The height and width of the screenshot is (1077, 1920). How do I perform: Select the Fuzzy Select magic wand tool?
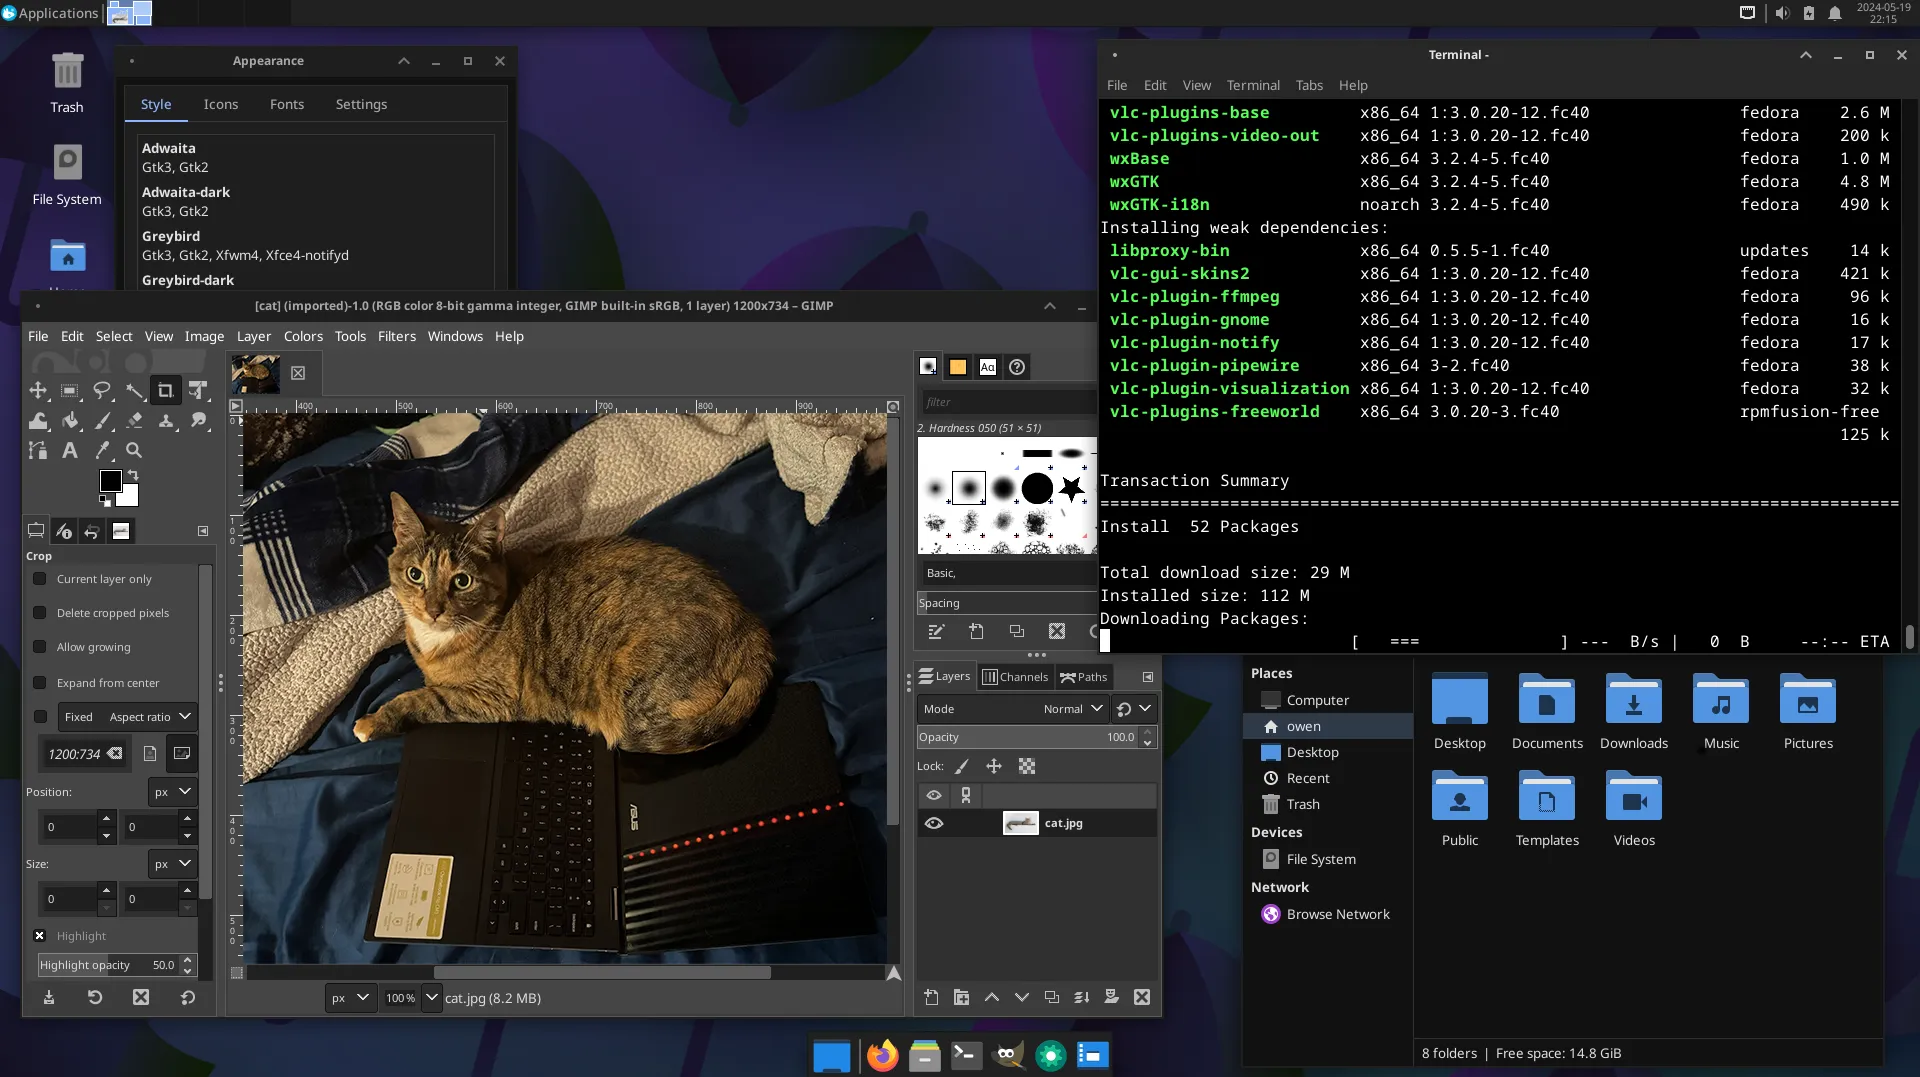click(x=134, y=390)
